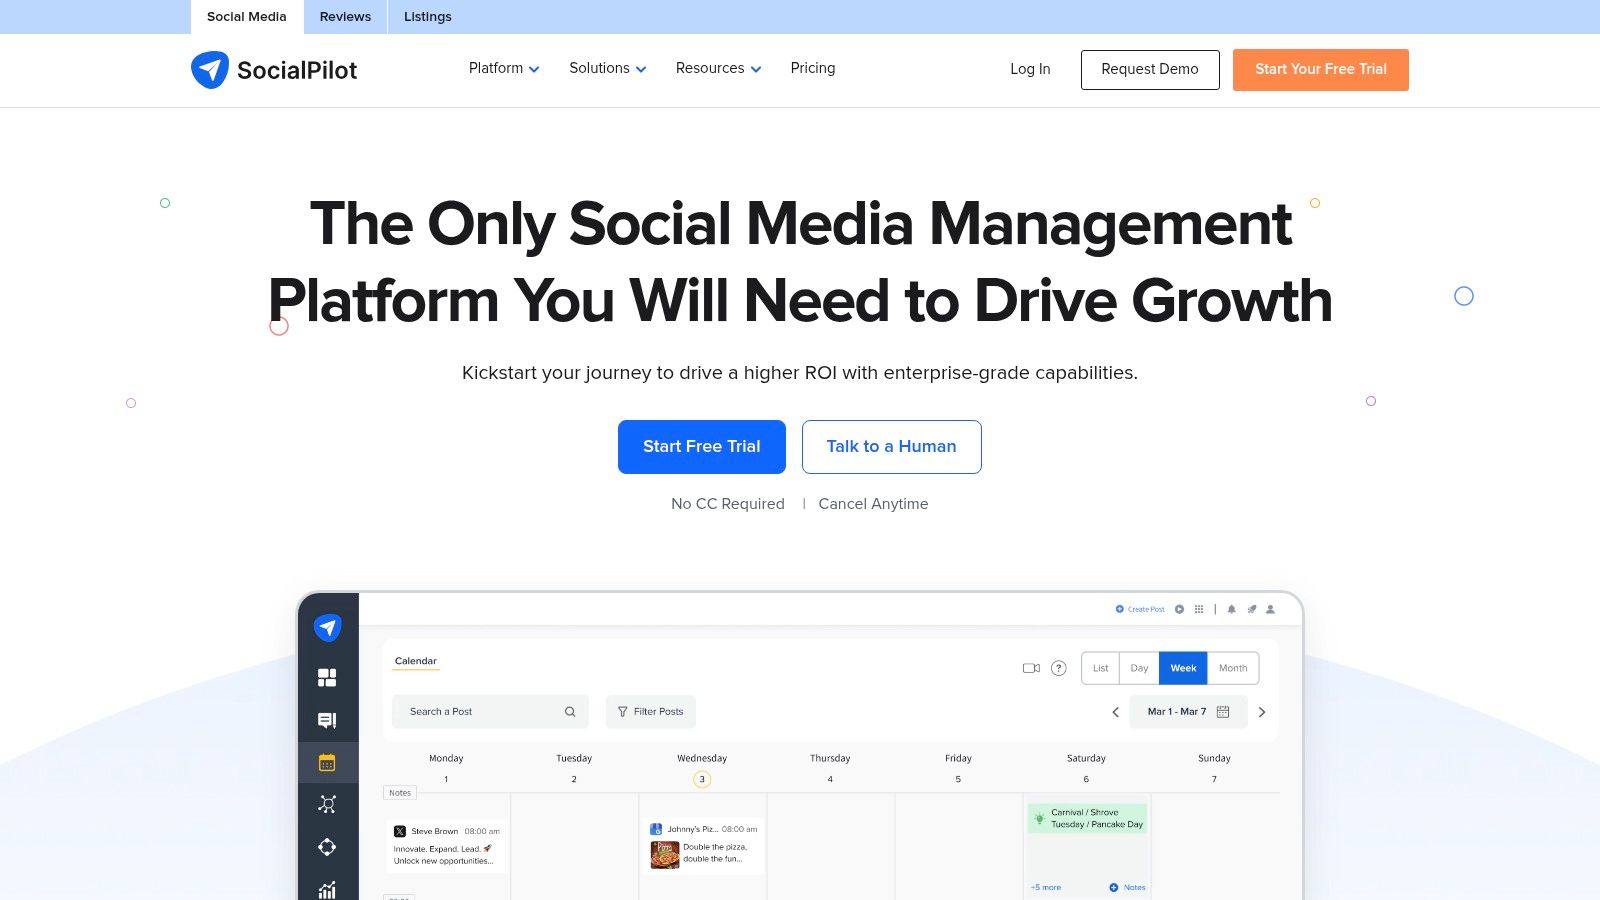Open the apps grid icon in the app header
Image resolution: width=1600 pixels, height=900 pixels.
tap(1198, 609)
